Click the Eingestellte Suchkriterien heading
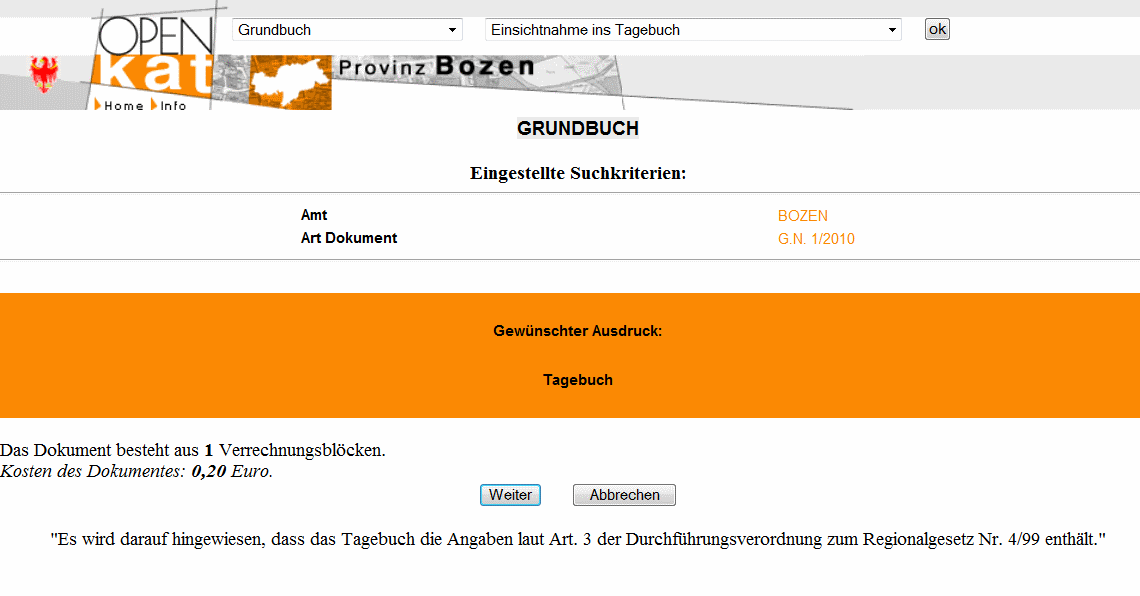 click(578, 174)
